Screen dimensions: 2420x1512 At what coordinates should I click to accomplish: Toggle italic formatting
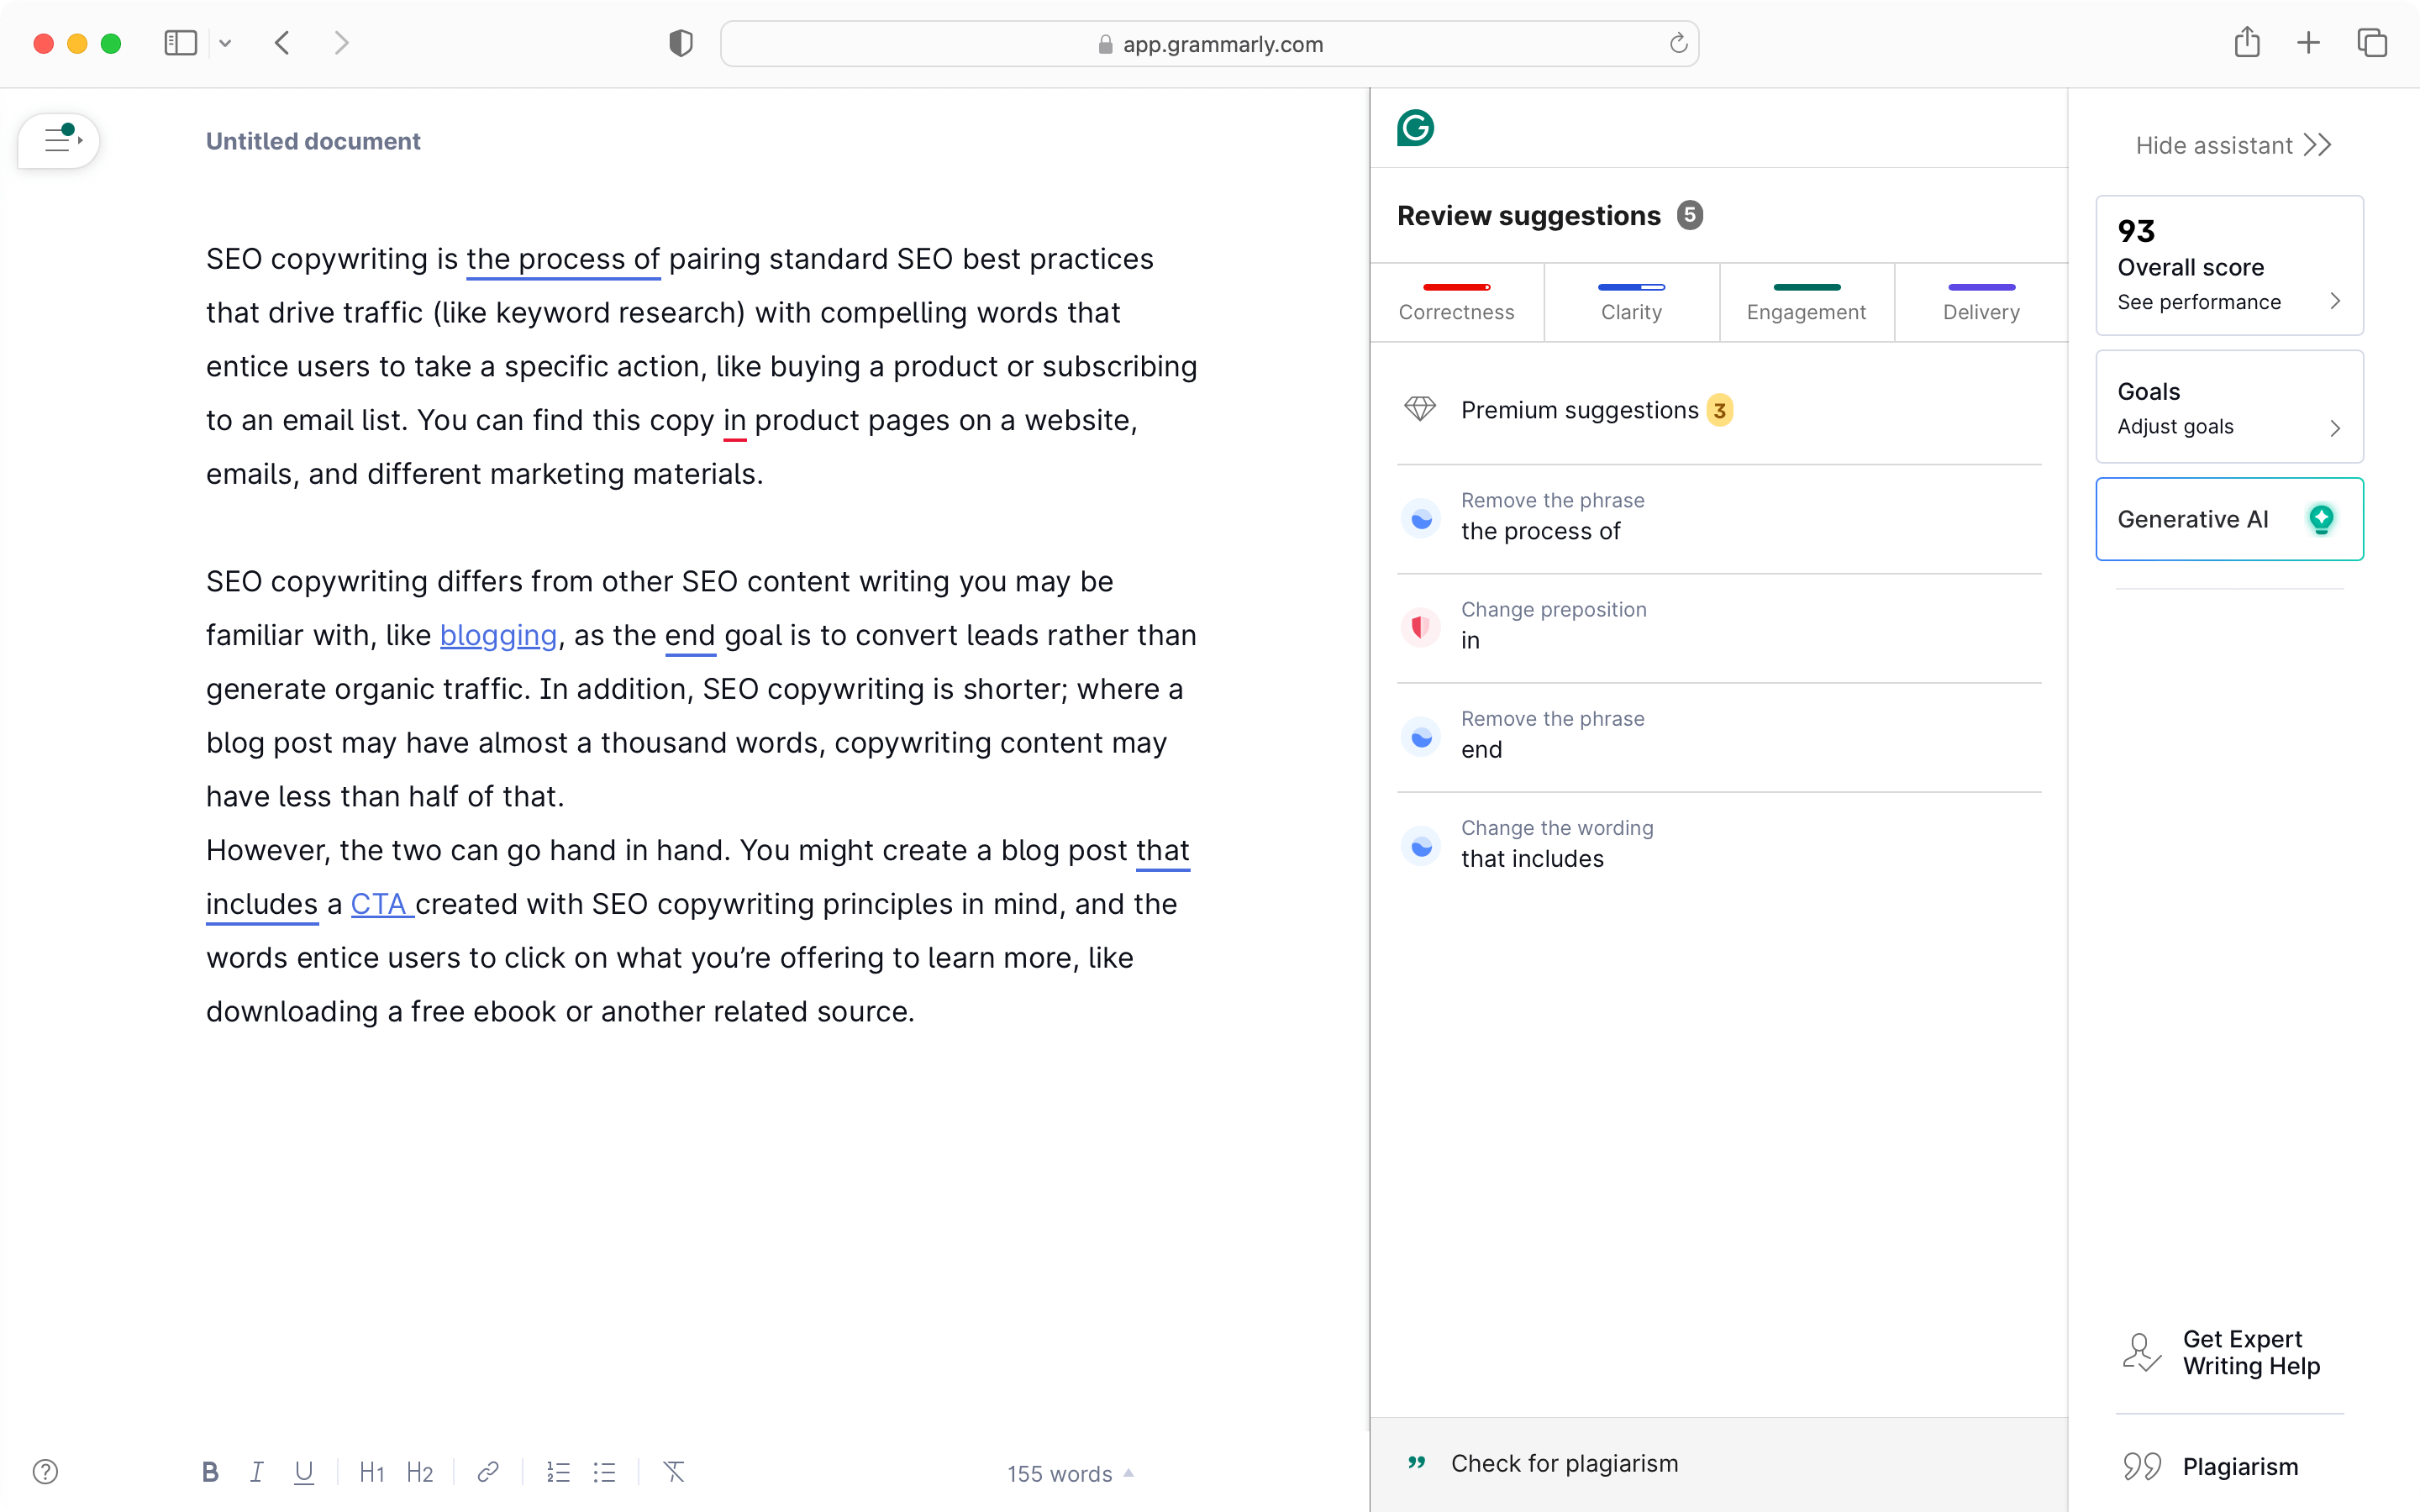pyautogui.click(x=257, y=1472)
